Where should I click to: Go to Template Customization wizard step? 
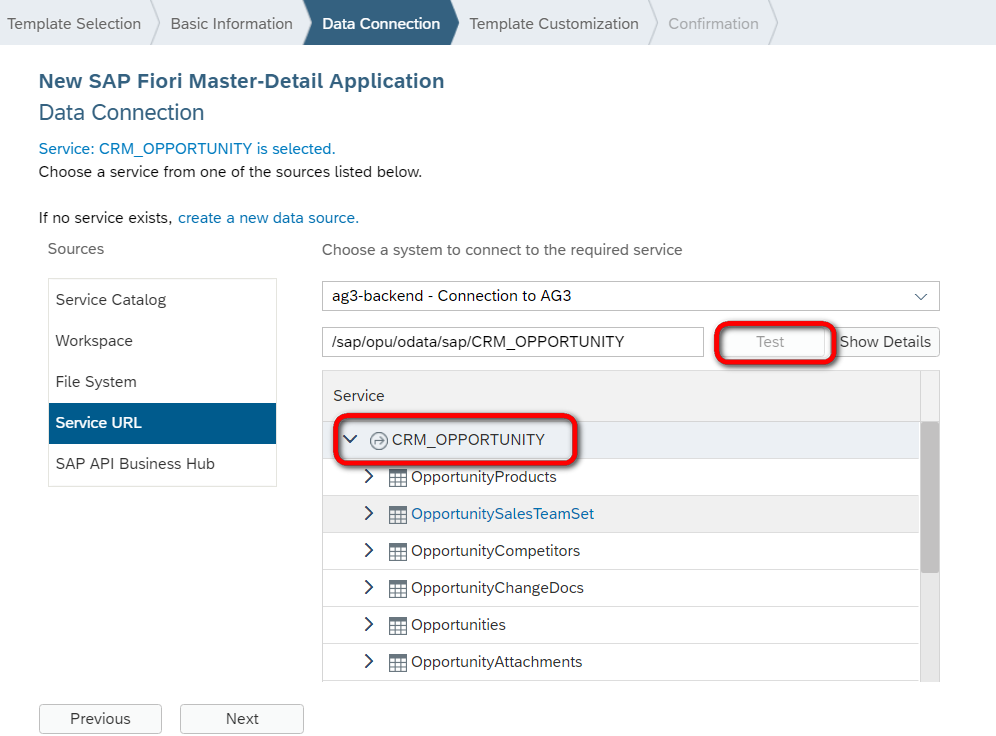pyautogui.click(x=554, y=23)
